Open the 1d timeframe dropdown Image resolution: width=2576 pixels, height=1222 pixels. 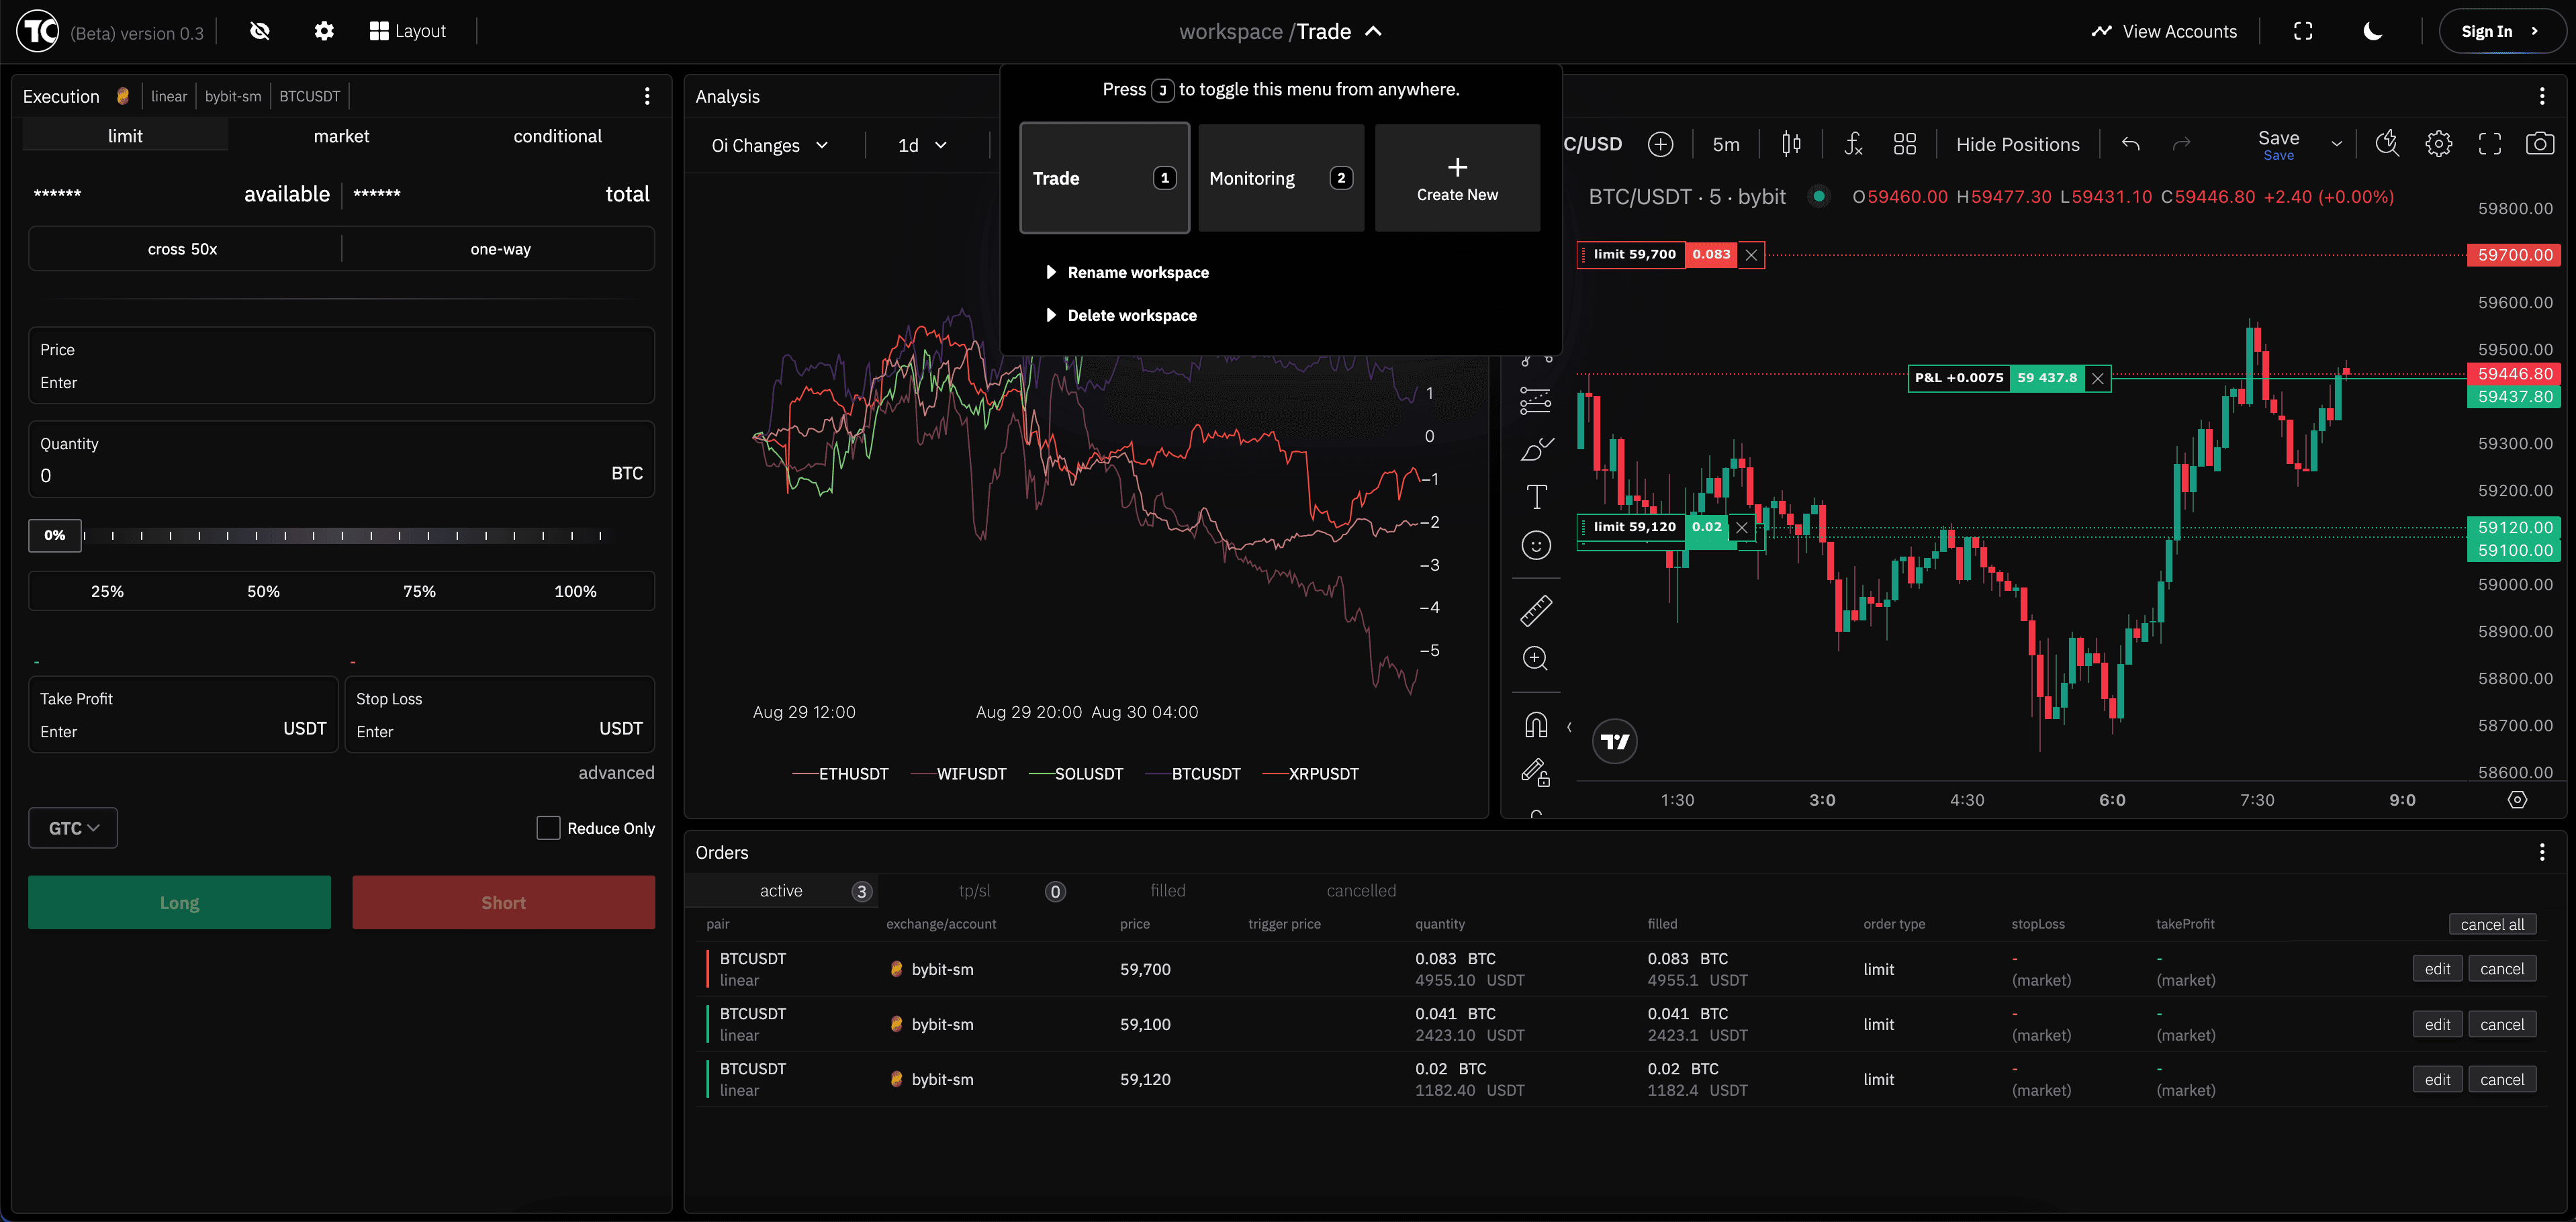coord(921,145)
